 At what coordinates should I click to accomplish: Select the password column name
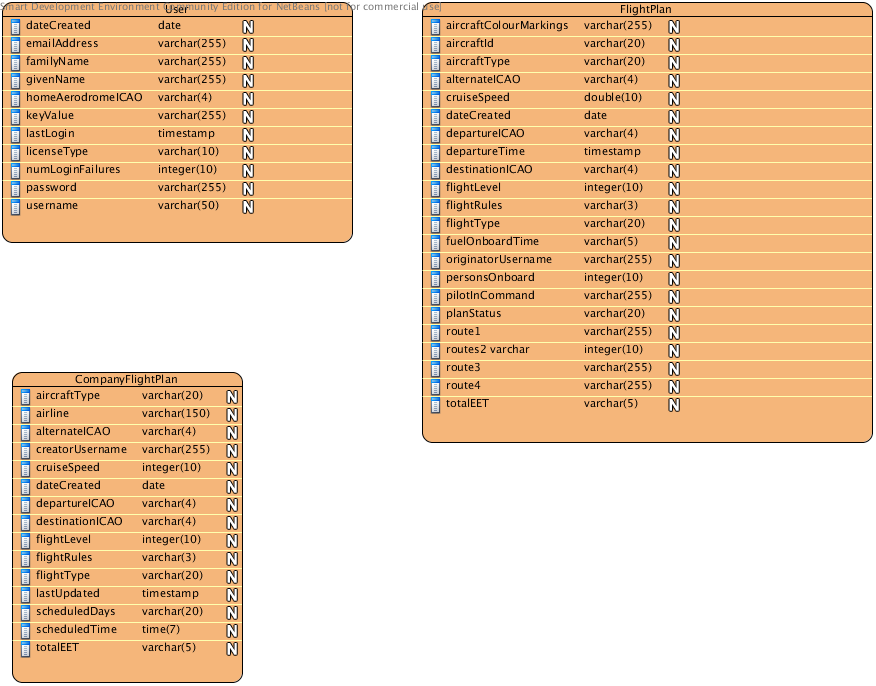[x=51, y=187]
